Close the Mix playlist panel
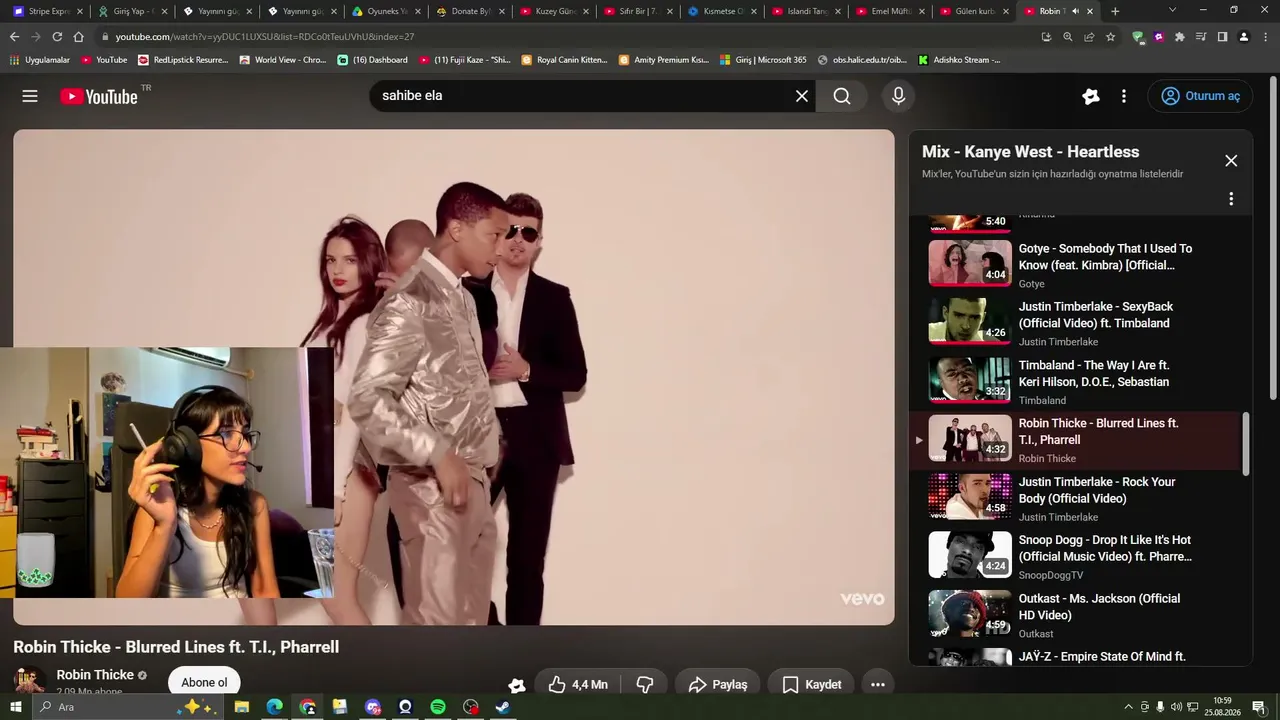 coord(1231,161)
